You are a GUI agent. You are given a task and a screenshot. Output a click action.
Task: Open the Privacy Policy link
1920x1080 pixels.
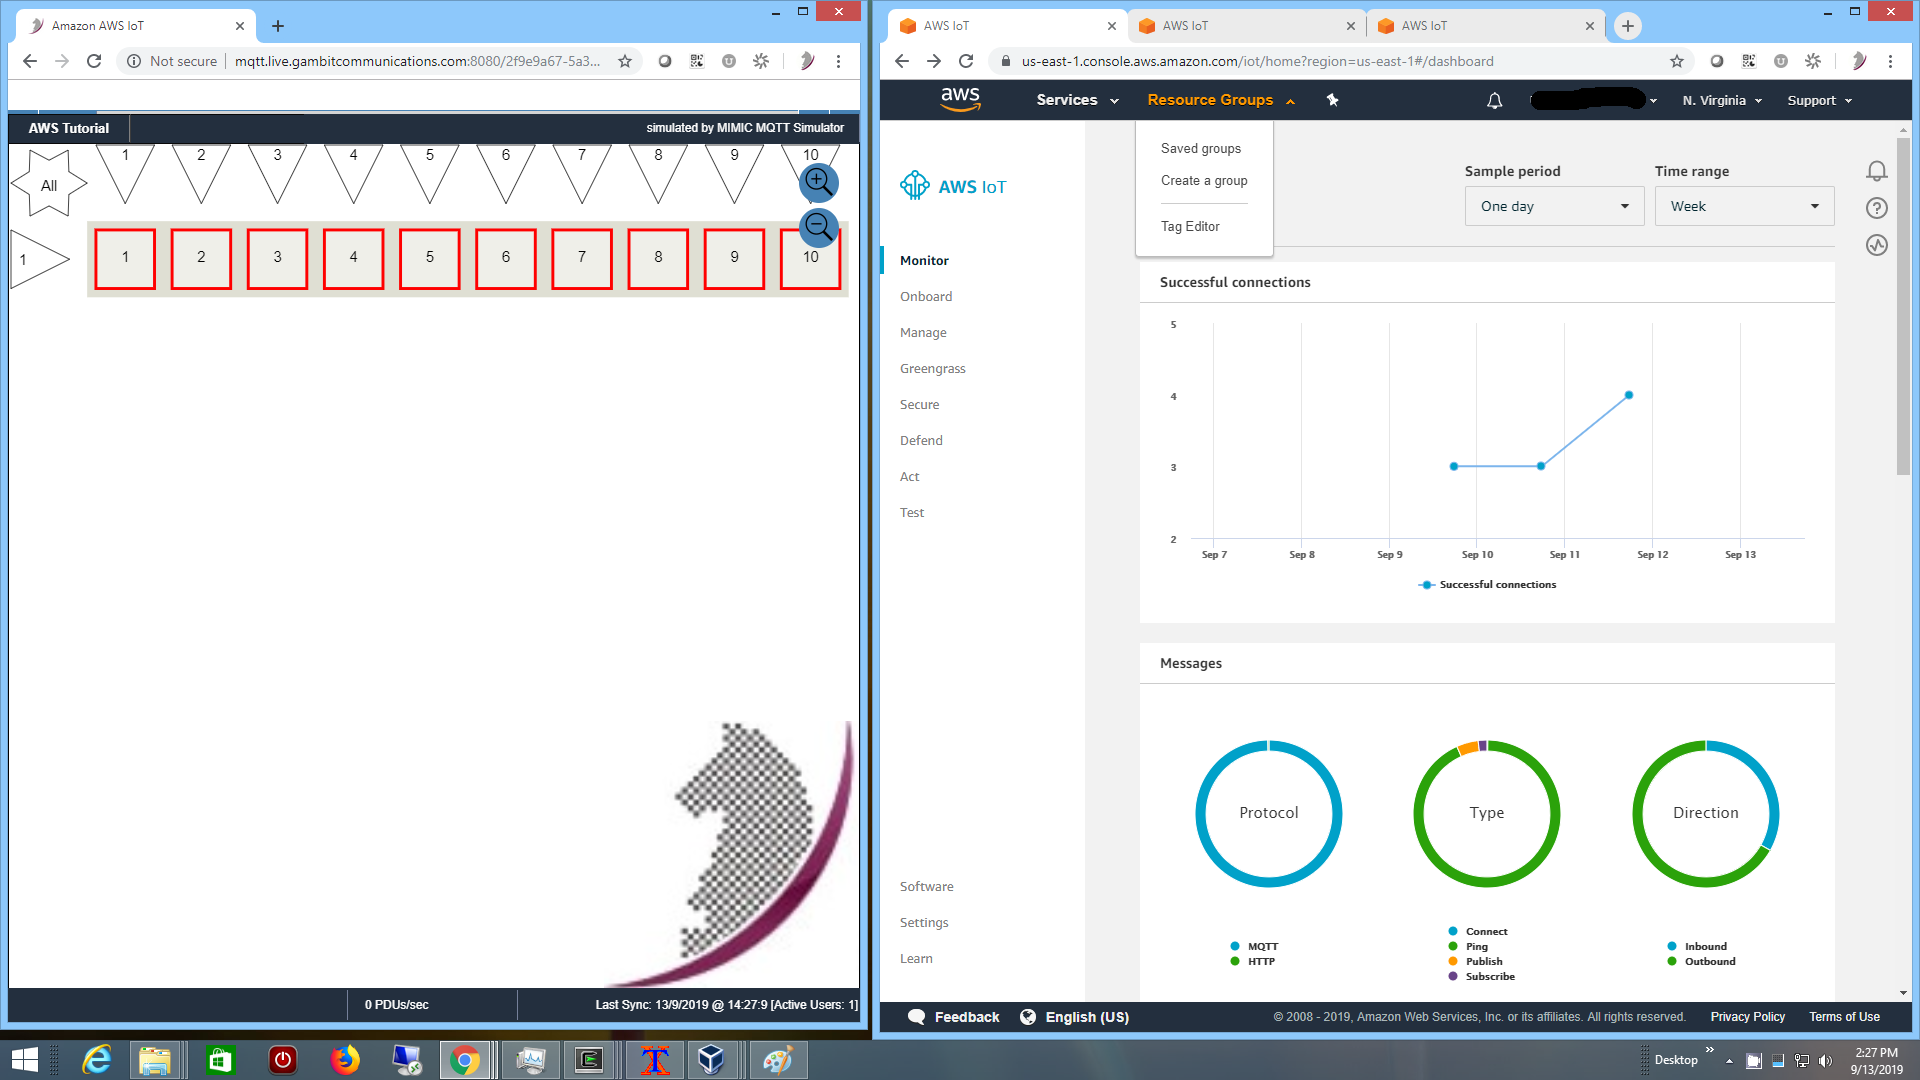point(1747,1017)
